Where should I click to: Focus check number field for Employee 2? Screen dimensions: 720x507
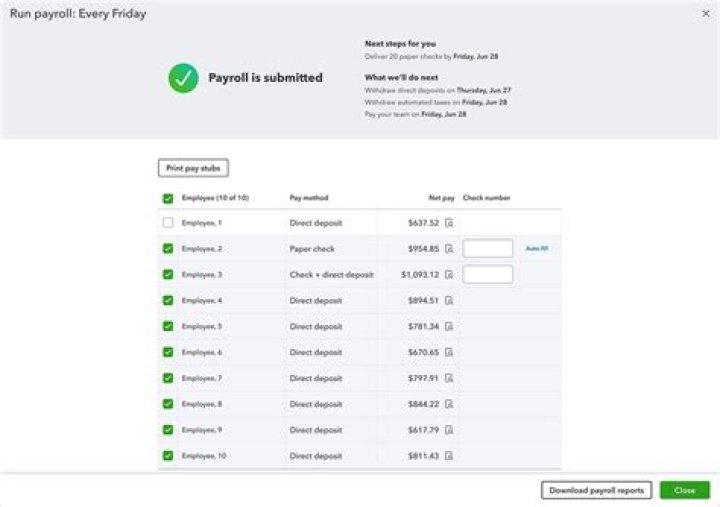(x=488, y=249)
